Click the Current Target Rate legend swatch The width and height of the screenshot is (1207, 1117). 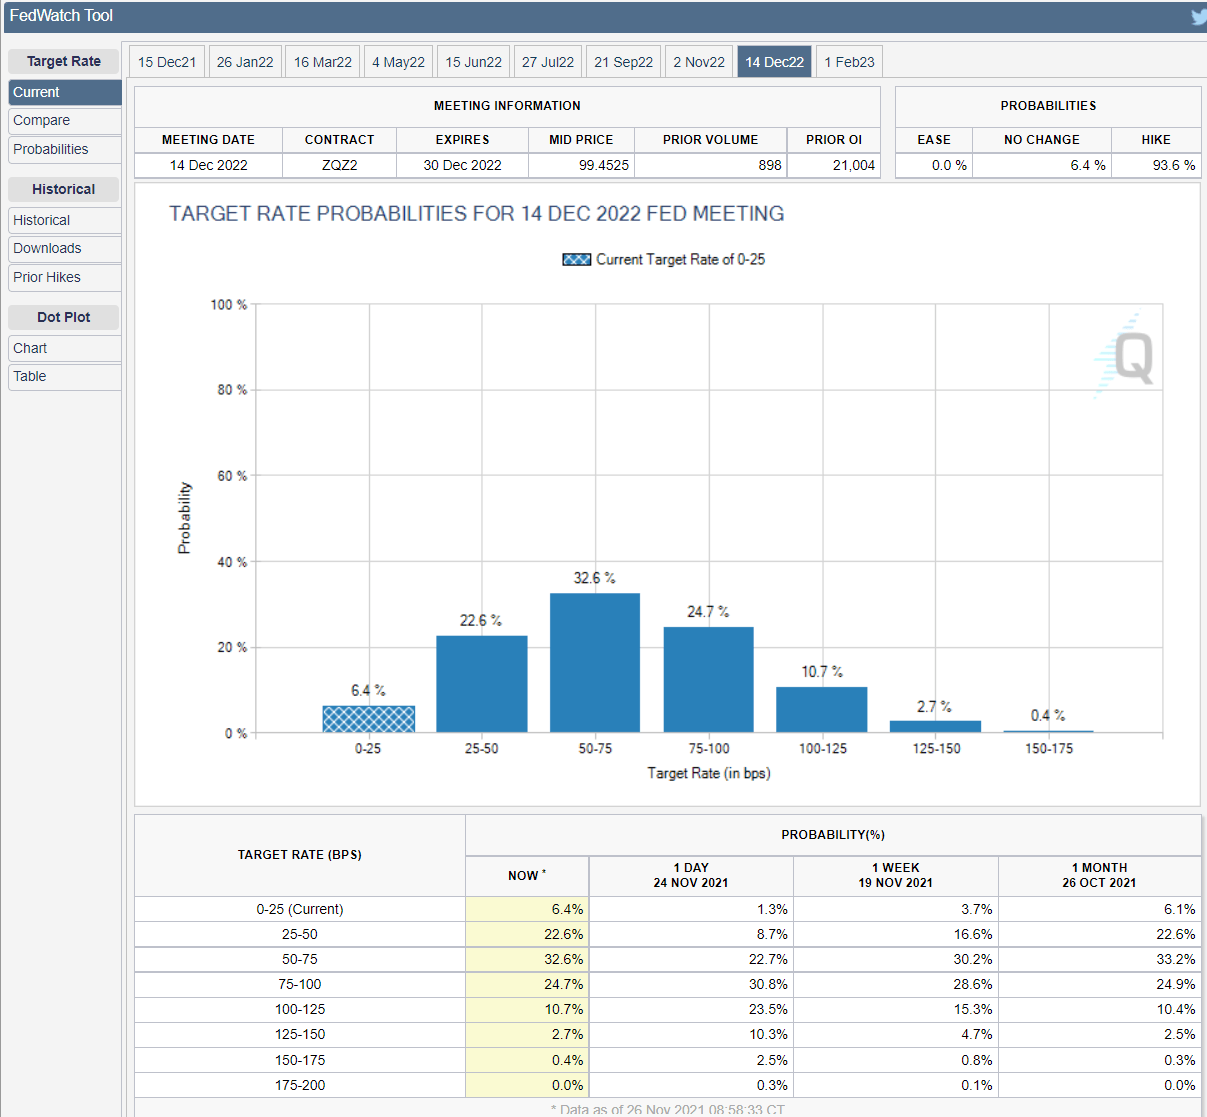576,259
